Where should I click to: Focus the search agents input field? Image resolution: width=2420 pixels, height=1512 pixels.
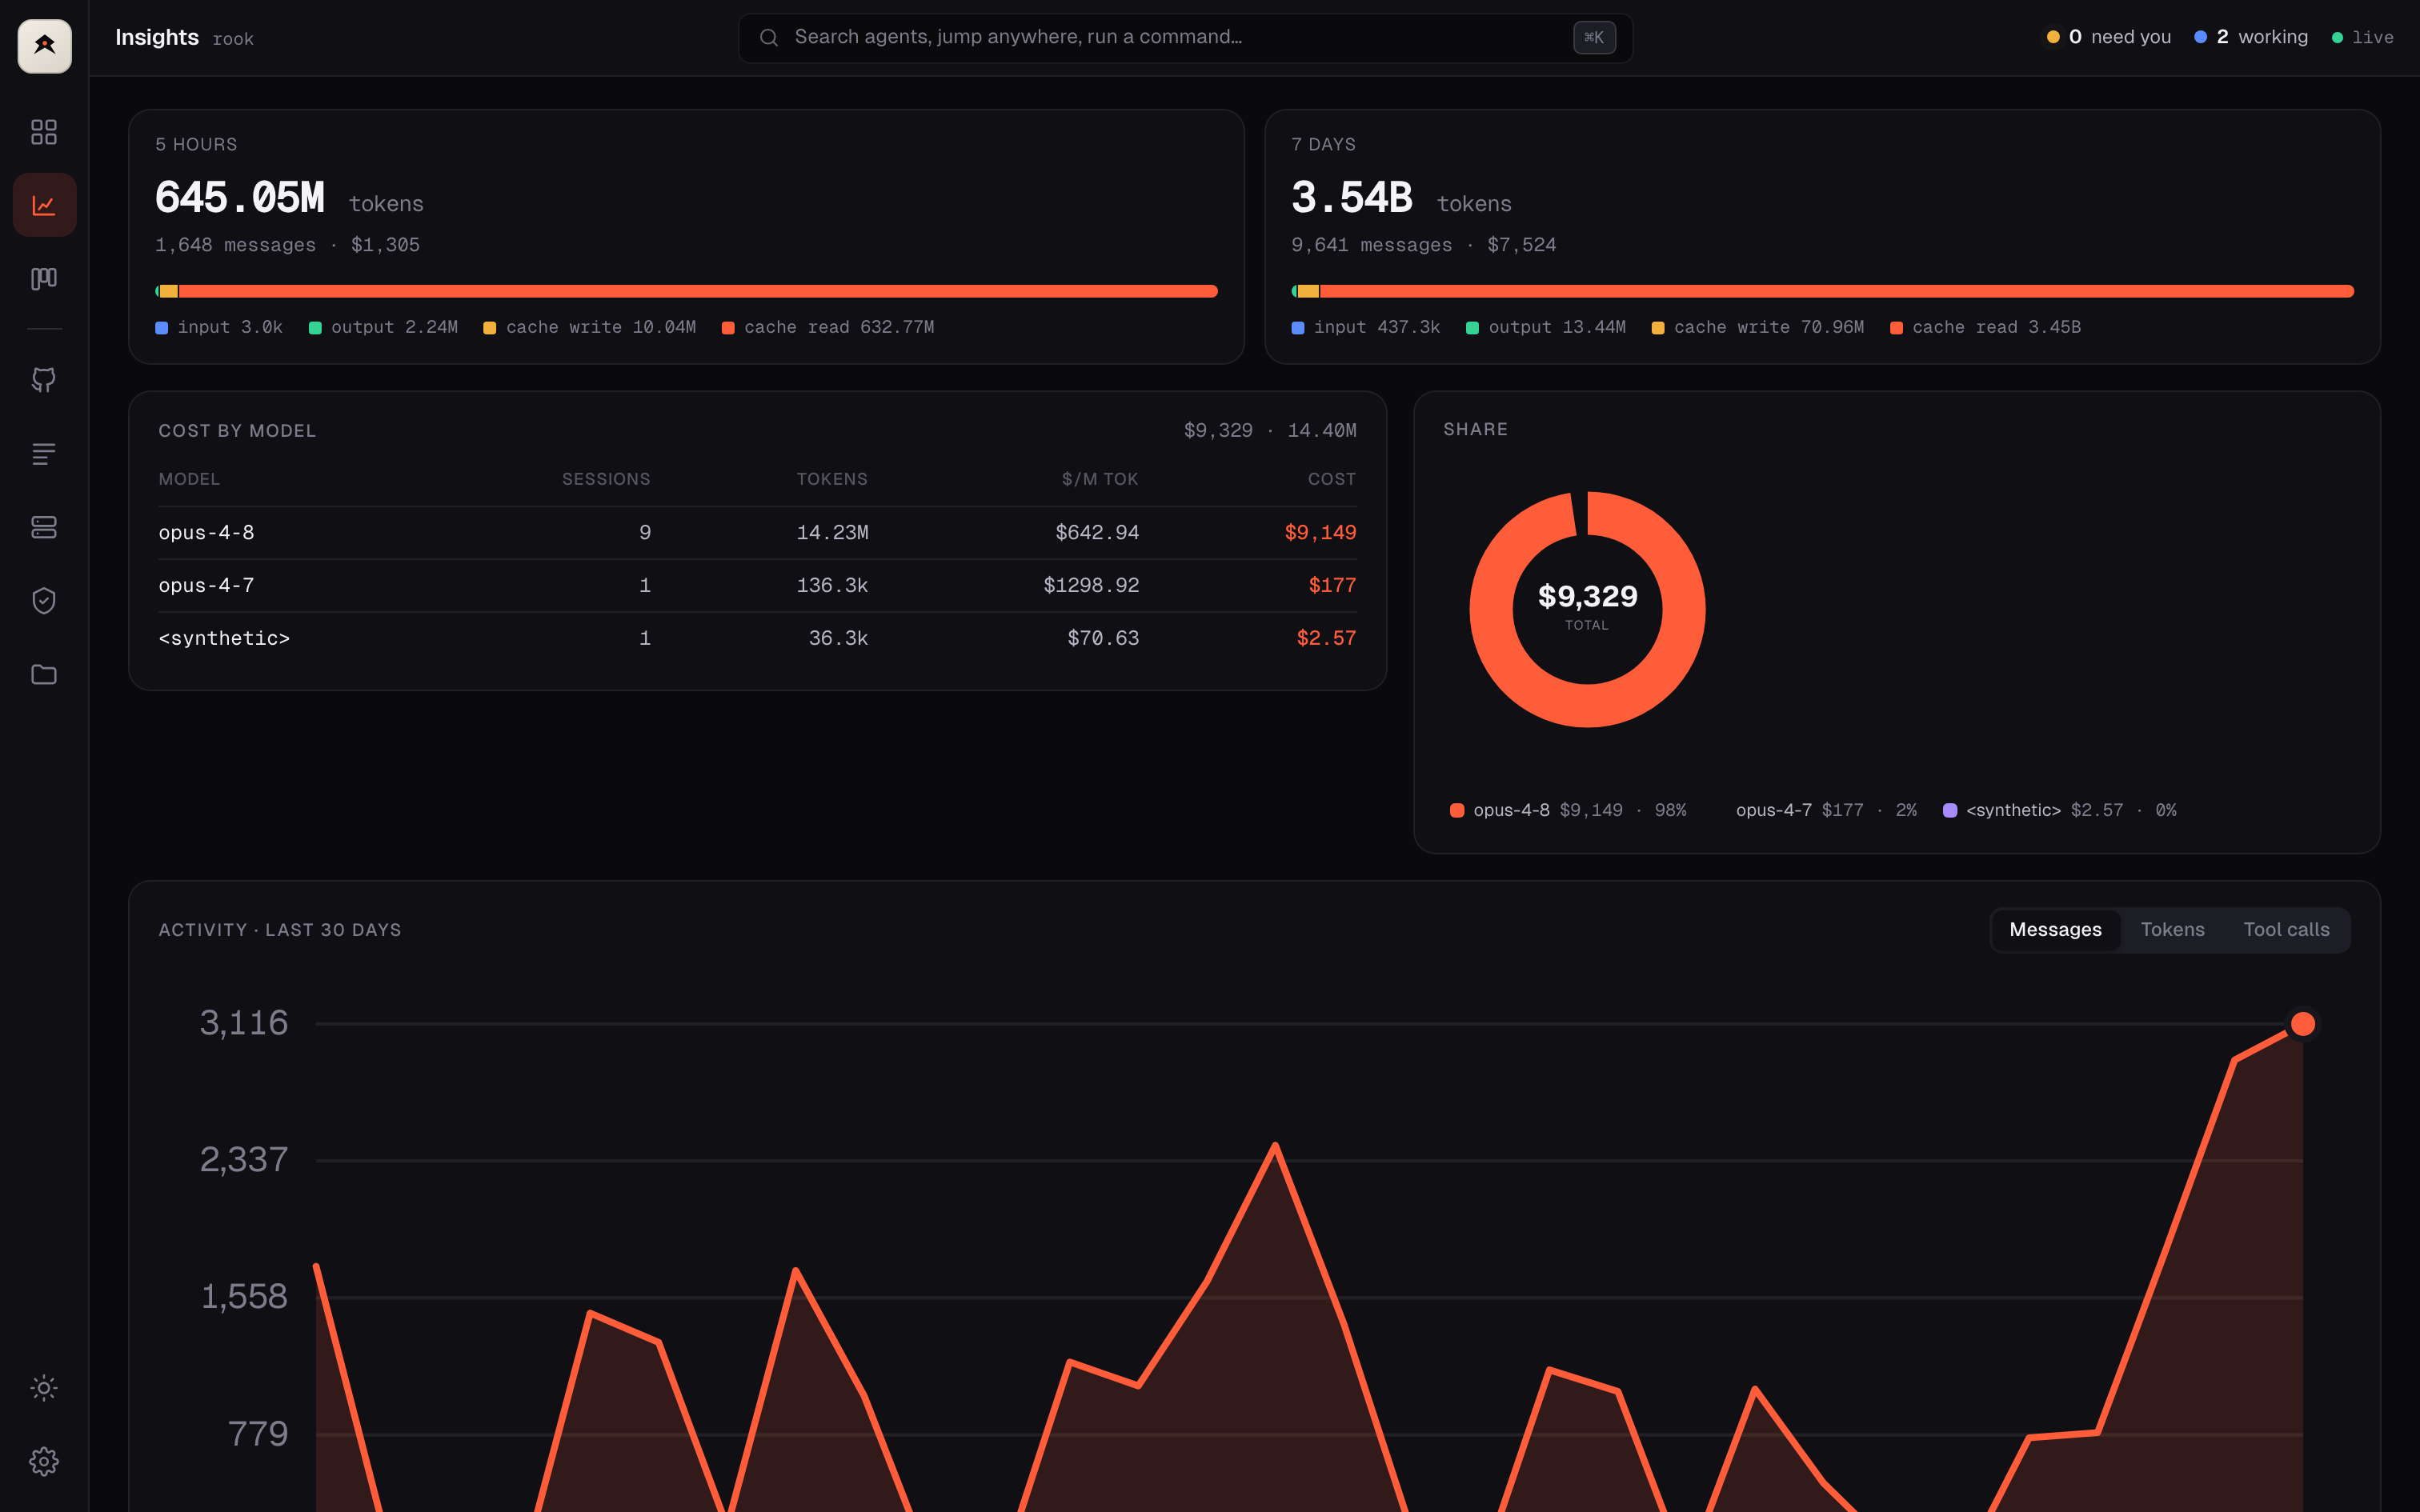point(1185,38)
